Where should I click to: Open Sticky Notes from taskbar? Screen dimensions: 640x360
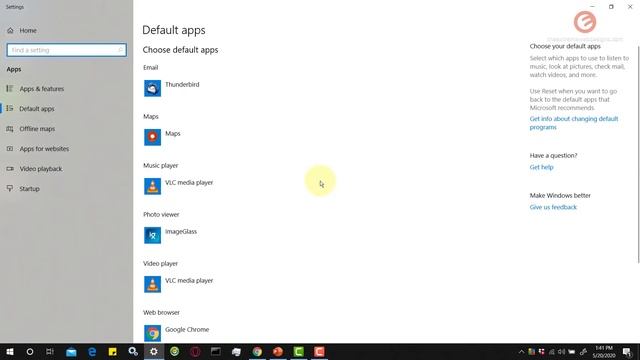113,351
